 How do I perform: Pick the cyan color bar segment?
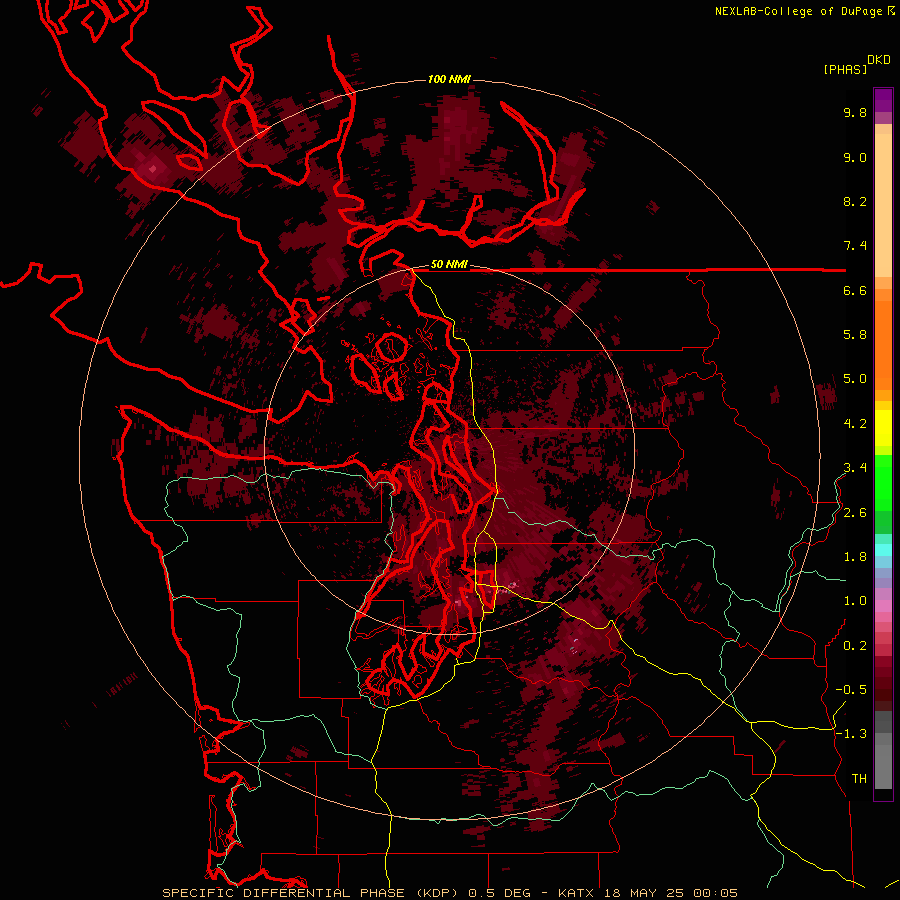tap(883, 550)
